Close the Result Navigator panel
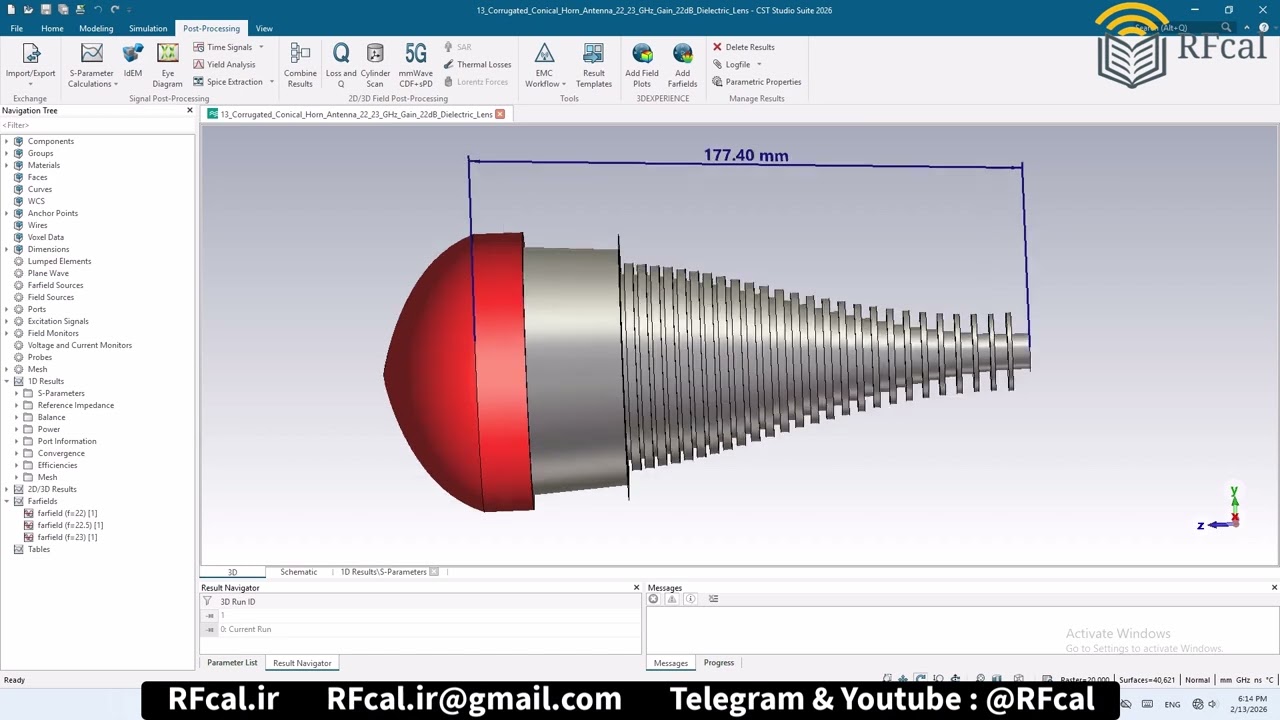The height and width of the screenshot is (720, 1280). tap(636, 587)
